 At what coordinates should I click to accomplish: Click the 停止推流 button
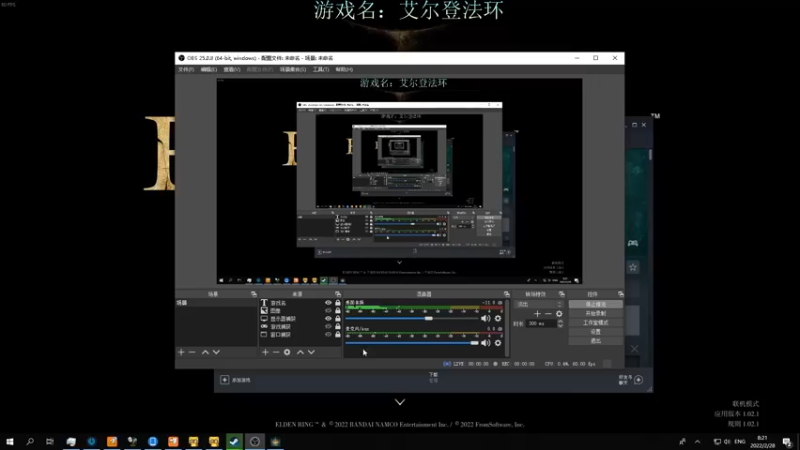coord(595,304)
